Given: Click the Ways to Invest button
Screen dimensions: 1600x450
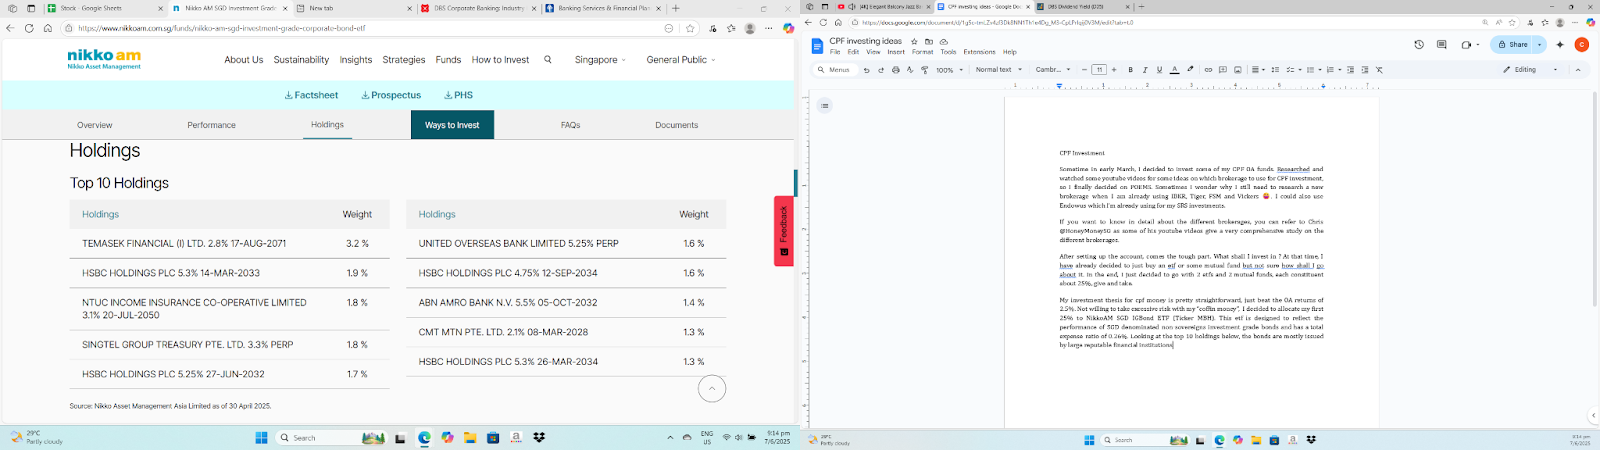Looking at the screenshot, I should 452,125.
